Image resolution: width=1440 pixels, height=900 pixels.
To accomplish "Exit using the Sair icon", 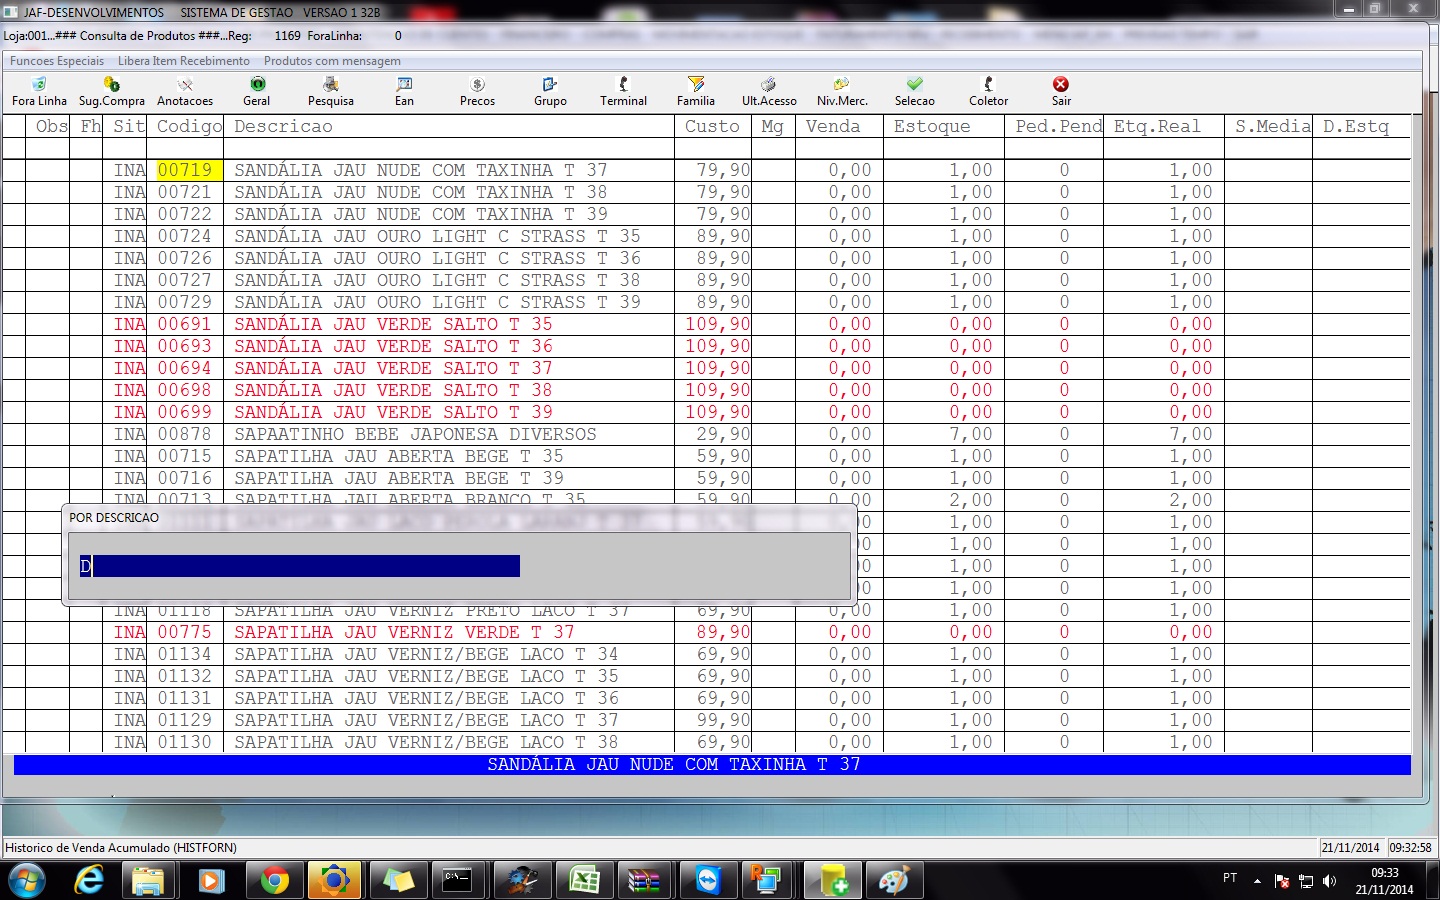I will click(1061, 85).
